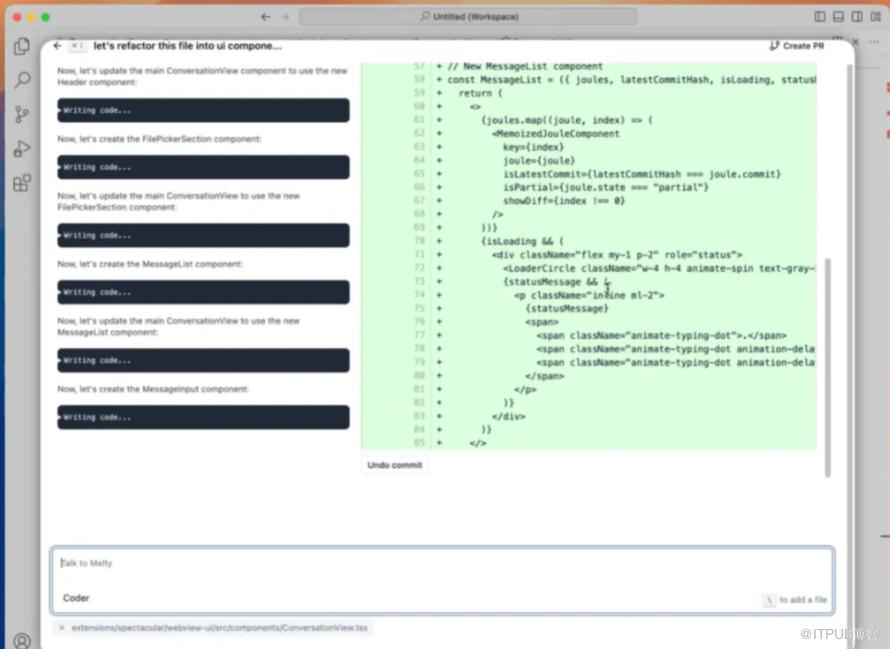890x649 pixels.
Task: Click the 'Talk to Melty' input field
Action: tap(440, 564)
